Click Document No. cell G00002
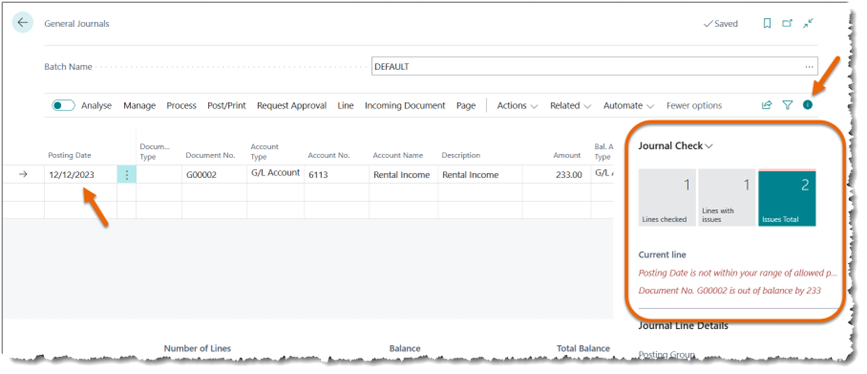867x374 pixels. point(215,175)
